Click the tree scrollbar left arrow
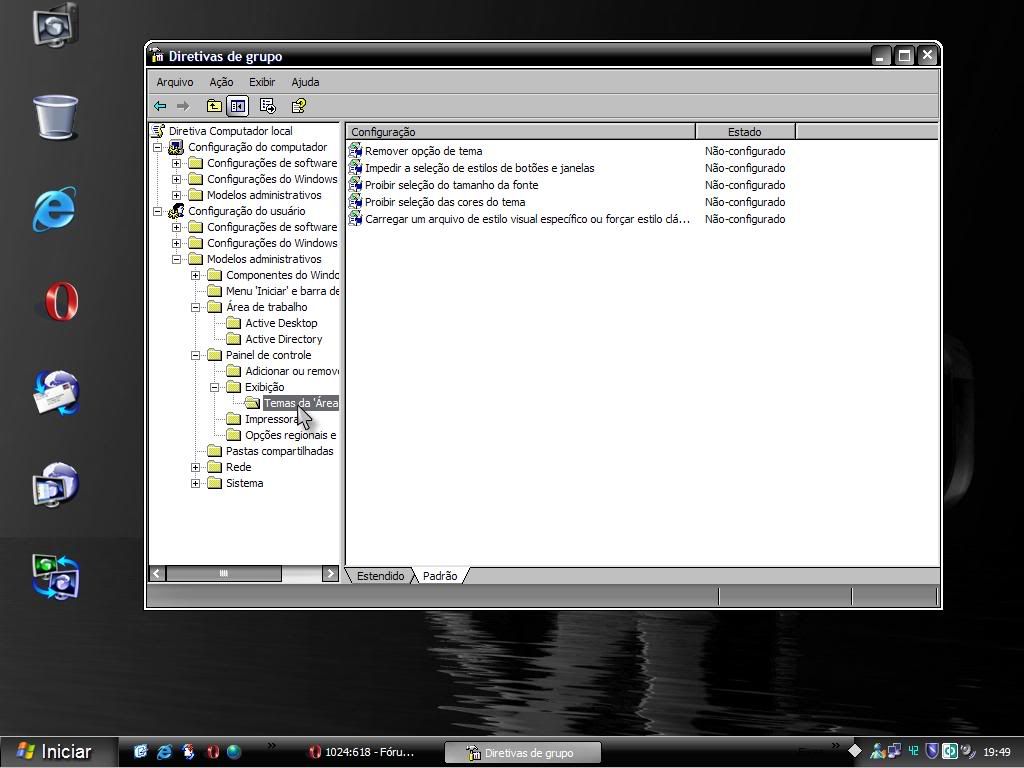Viewport: 1024px width, 768px height. click(x=157, y=573)
